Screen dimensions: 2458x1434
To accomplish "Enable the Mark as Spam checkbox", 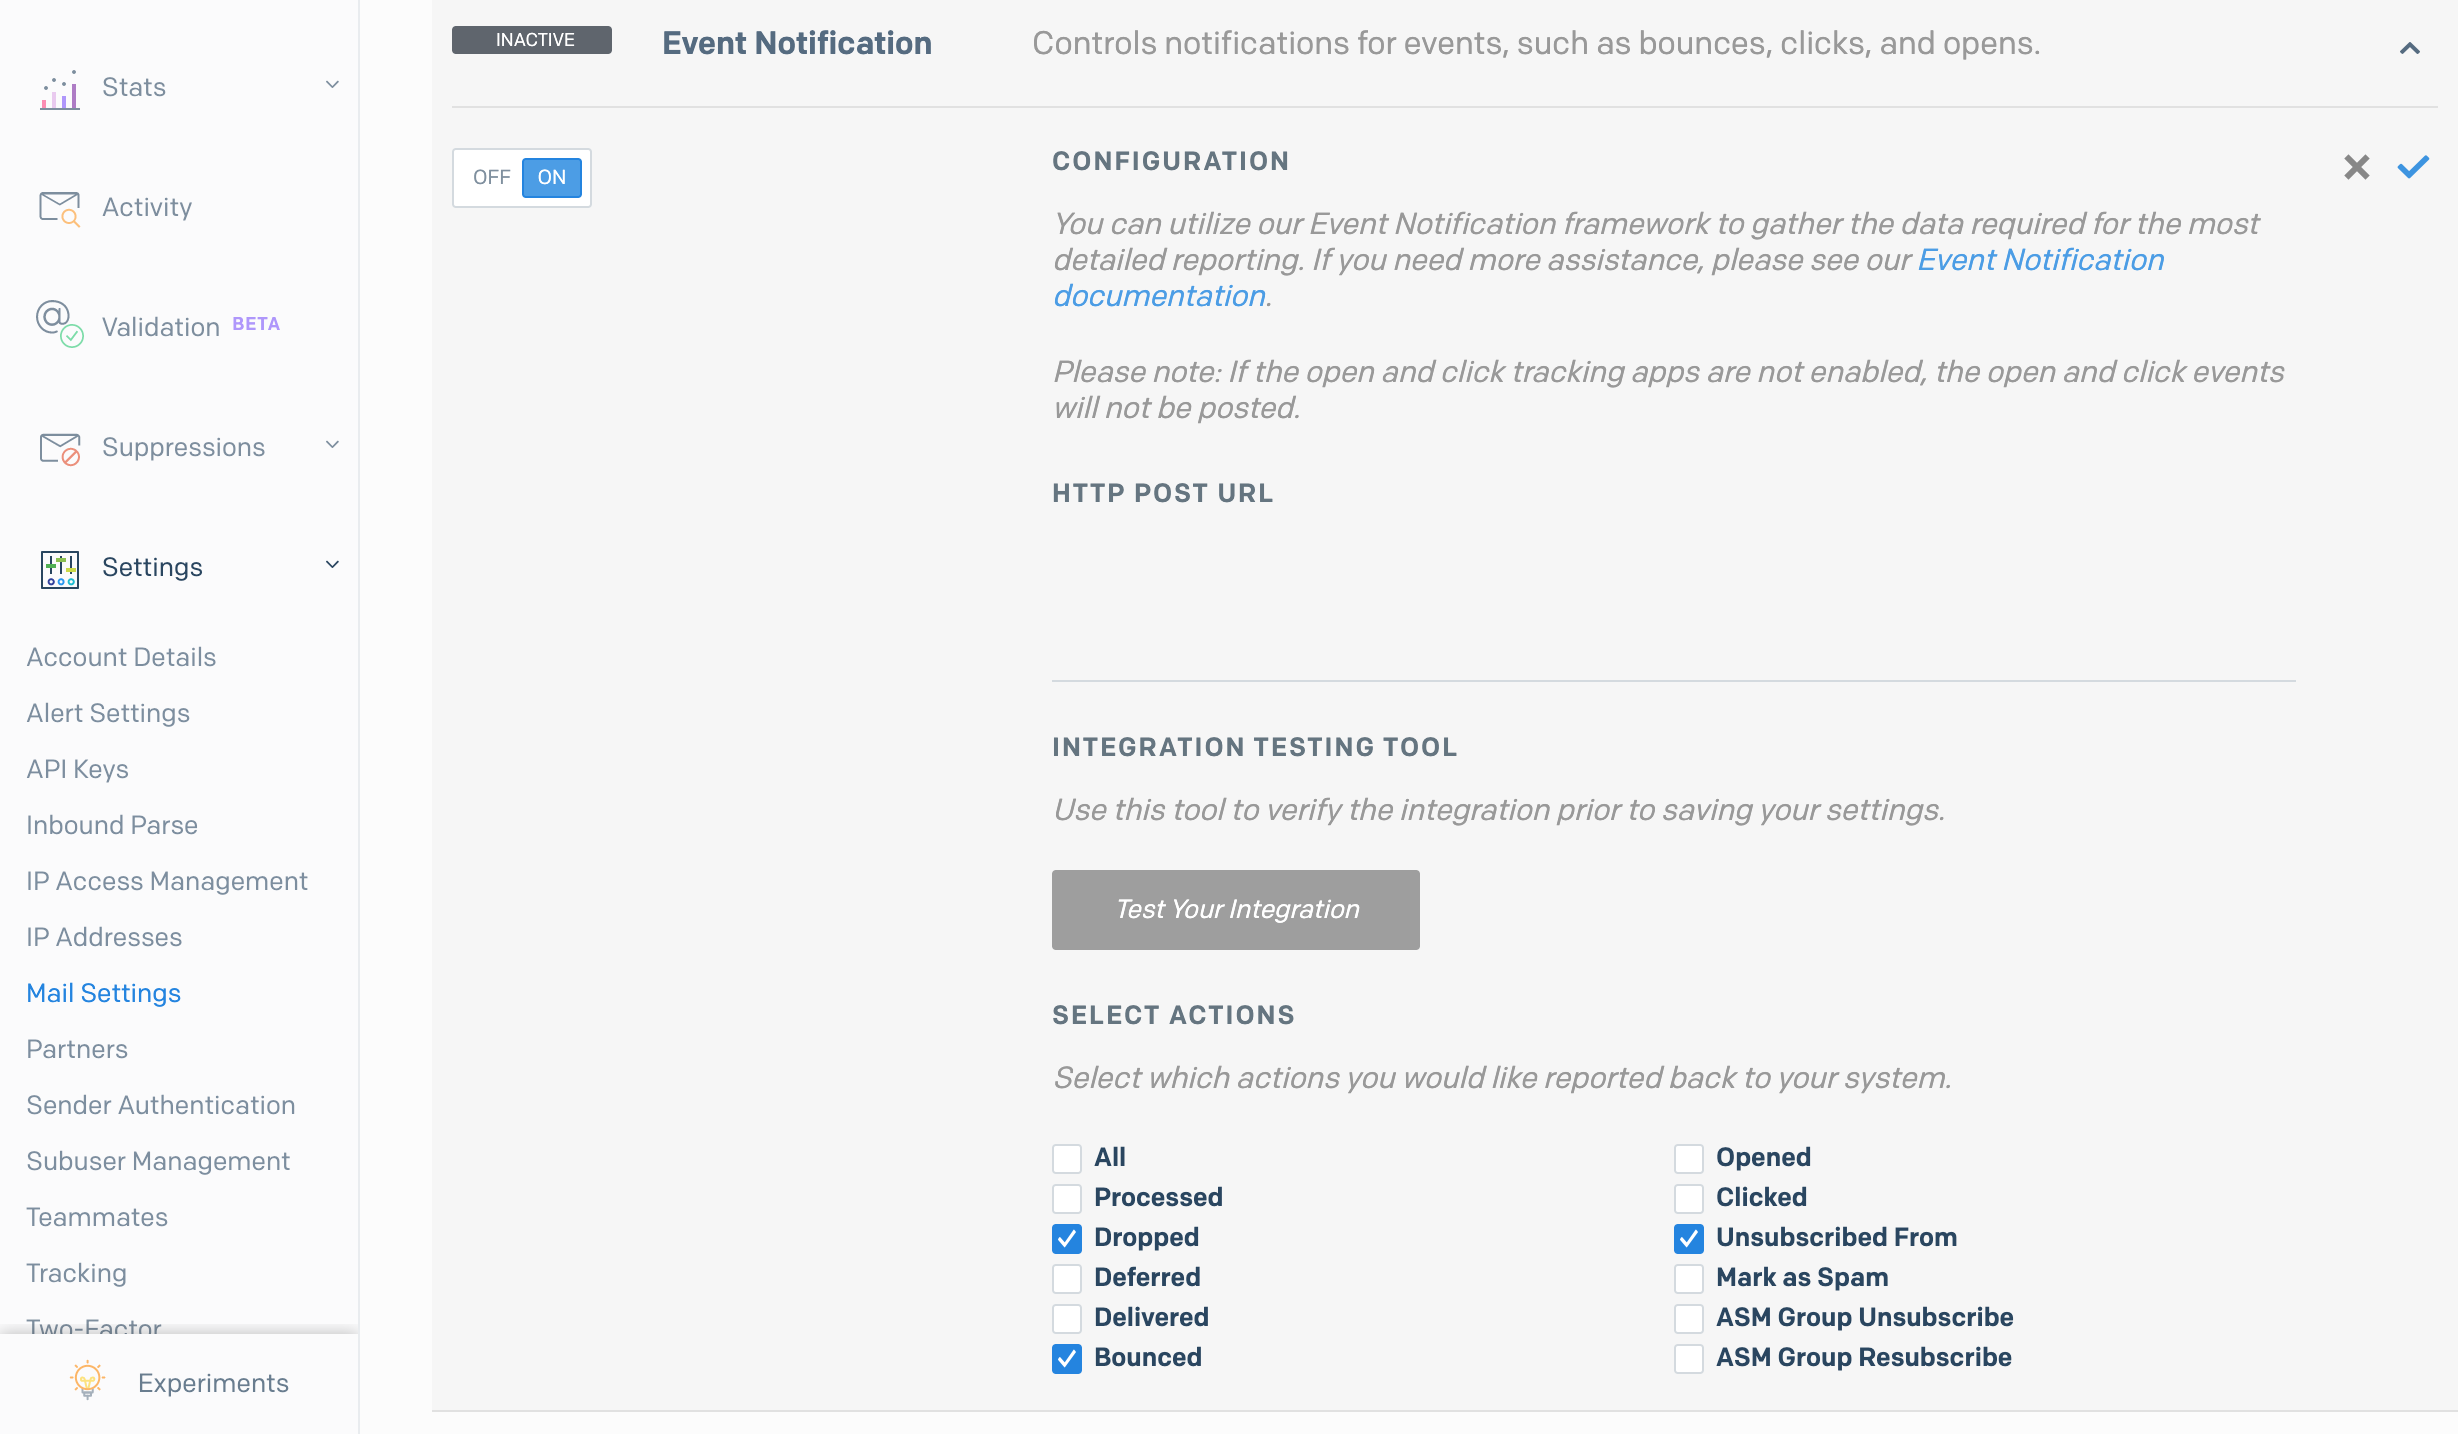I will pyautogui.click(x=1689, y=1278).
